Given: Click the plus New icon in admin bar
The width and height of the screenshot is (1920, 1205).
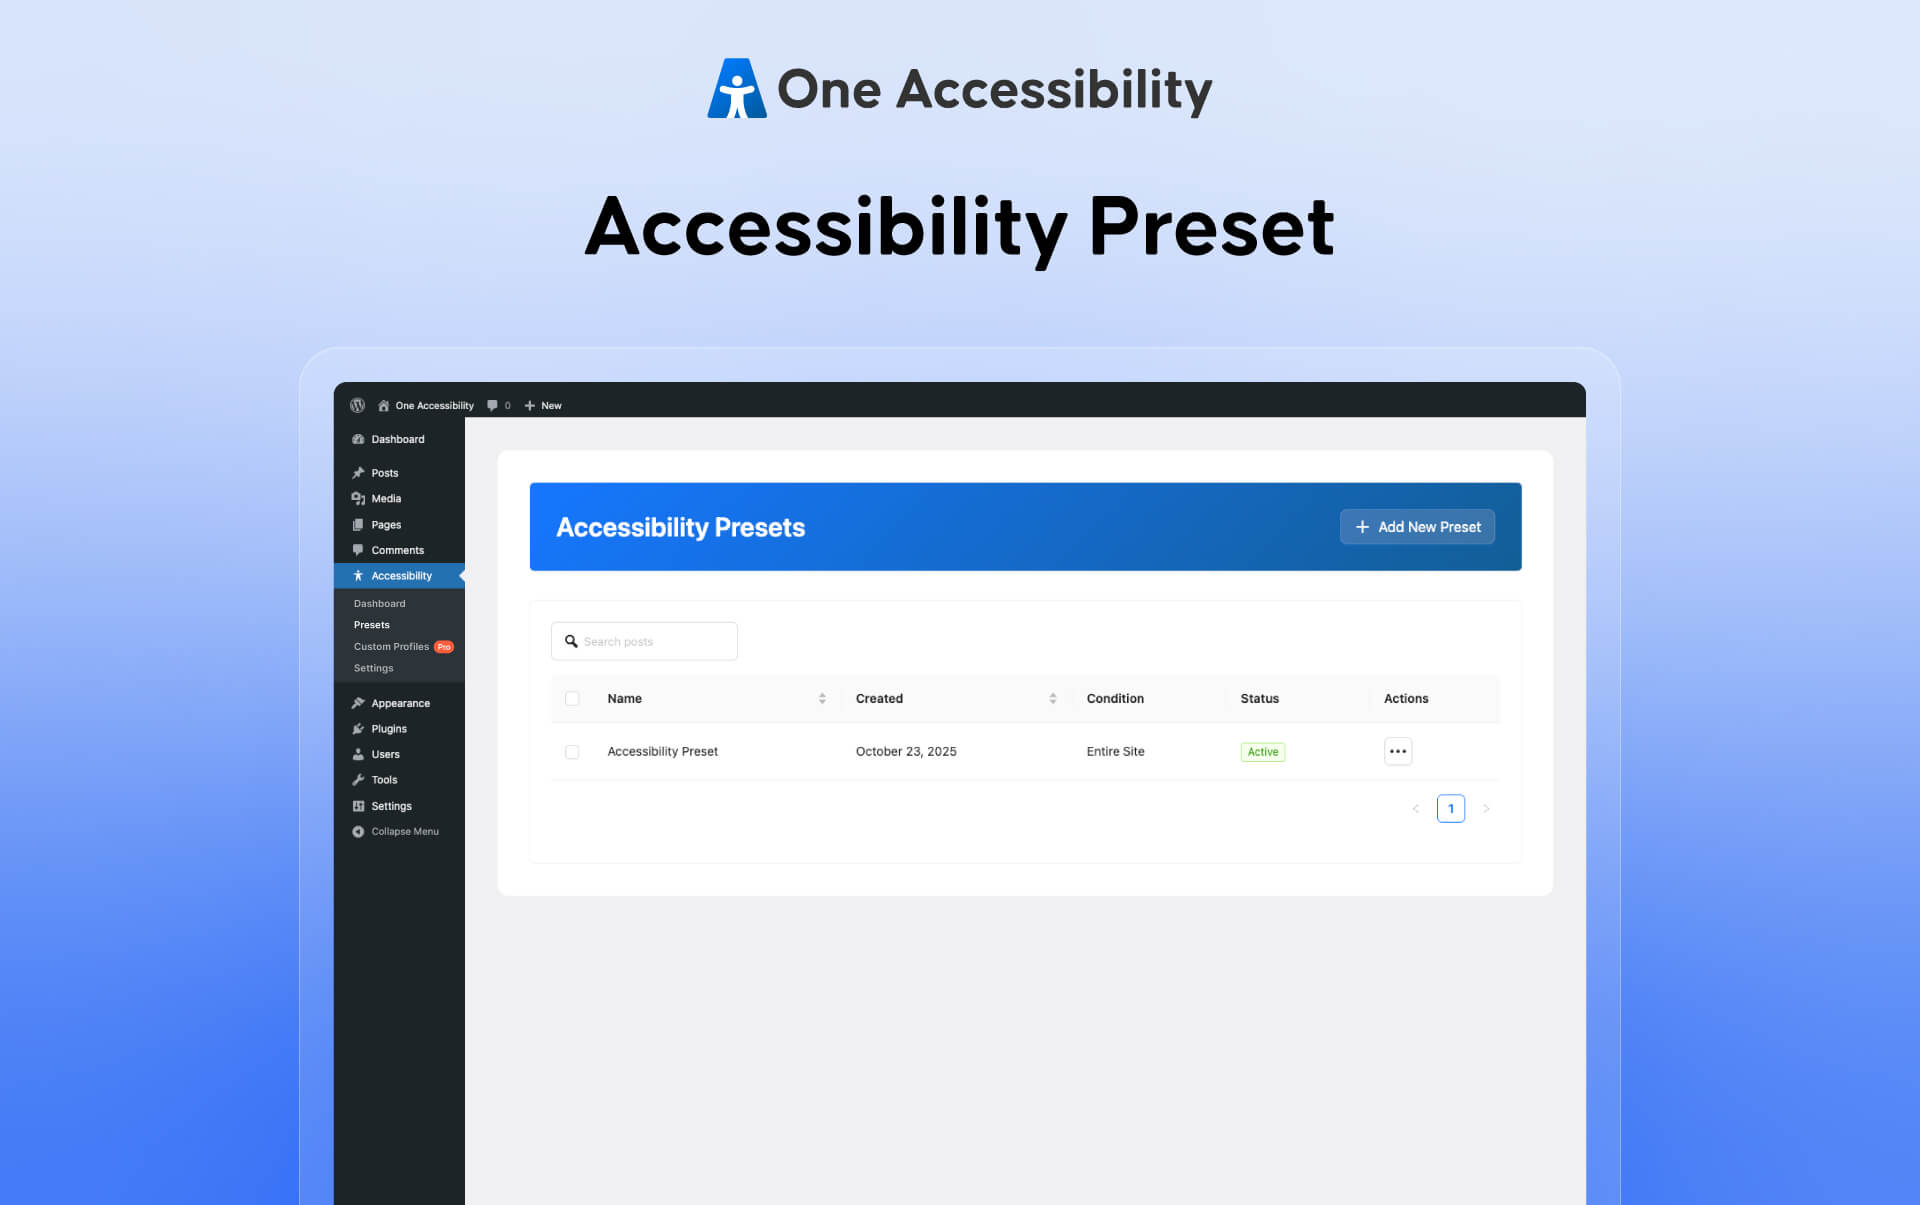Looking at the screenshot, I should (x=530, y=405).
